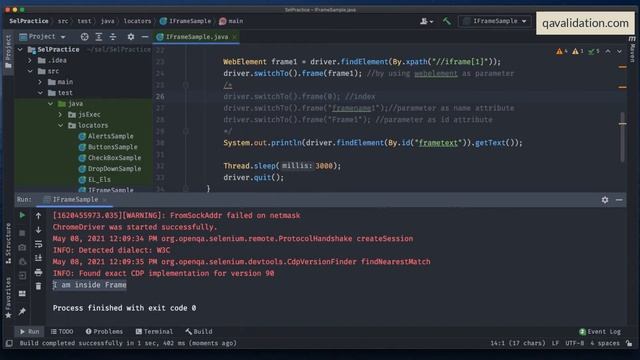Click the down arrow icon in Run panel
Image resolution: width=640 pixels, height=360 pixels.
click(38, 230)
